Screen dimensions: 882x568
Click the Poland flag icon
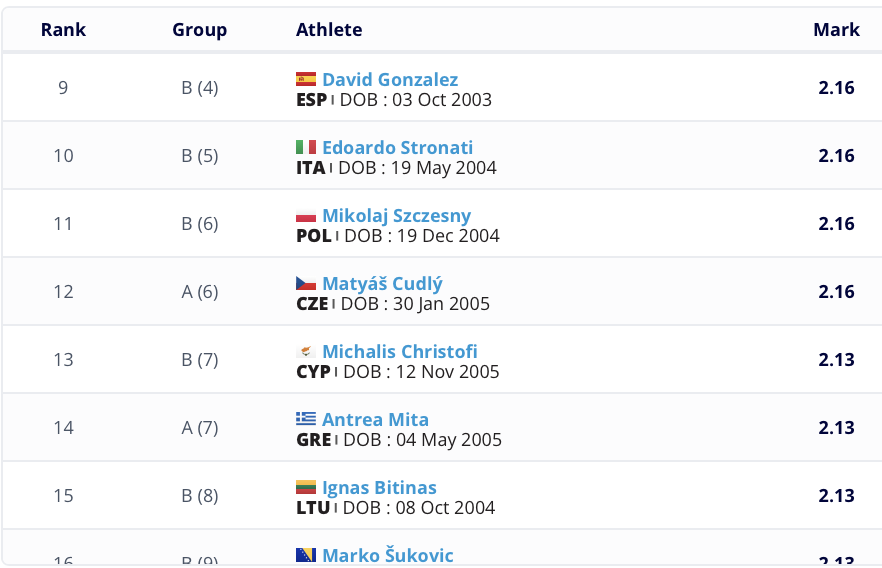[x=306, y=215]
